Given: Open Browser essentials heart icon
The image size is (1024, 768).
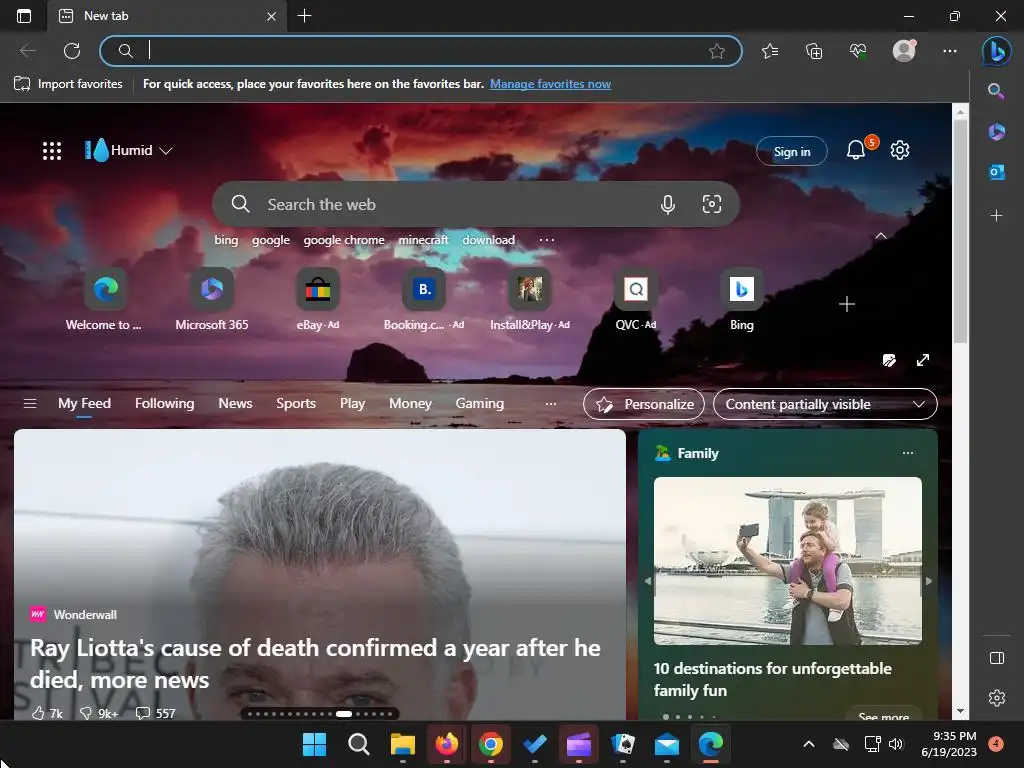Looking at the screenshot, I should pos(858,50).
